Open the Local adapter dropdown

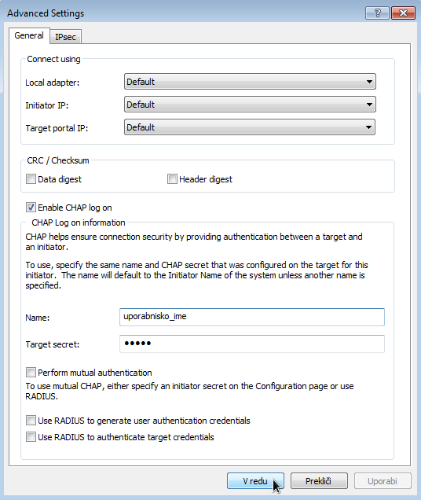[x=250, y=82]
